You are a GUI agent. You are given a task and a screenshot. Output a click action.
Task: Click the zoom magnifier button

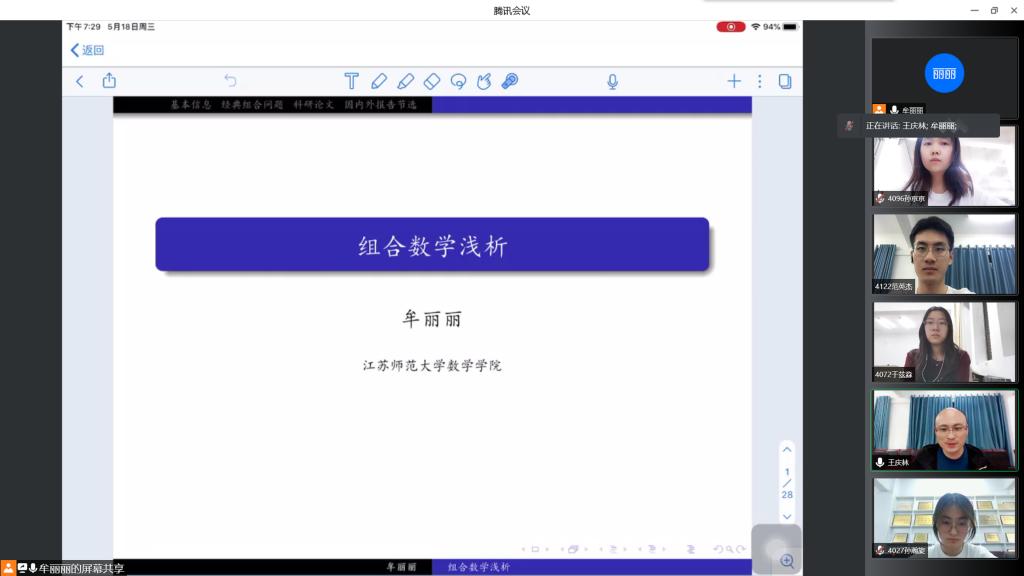(x=786, y=561)
